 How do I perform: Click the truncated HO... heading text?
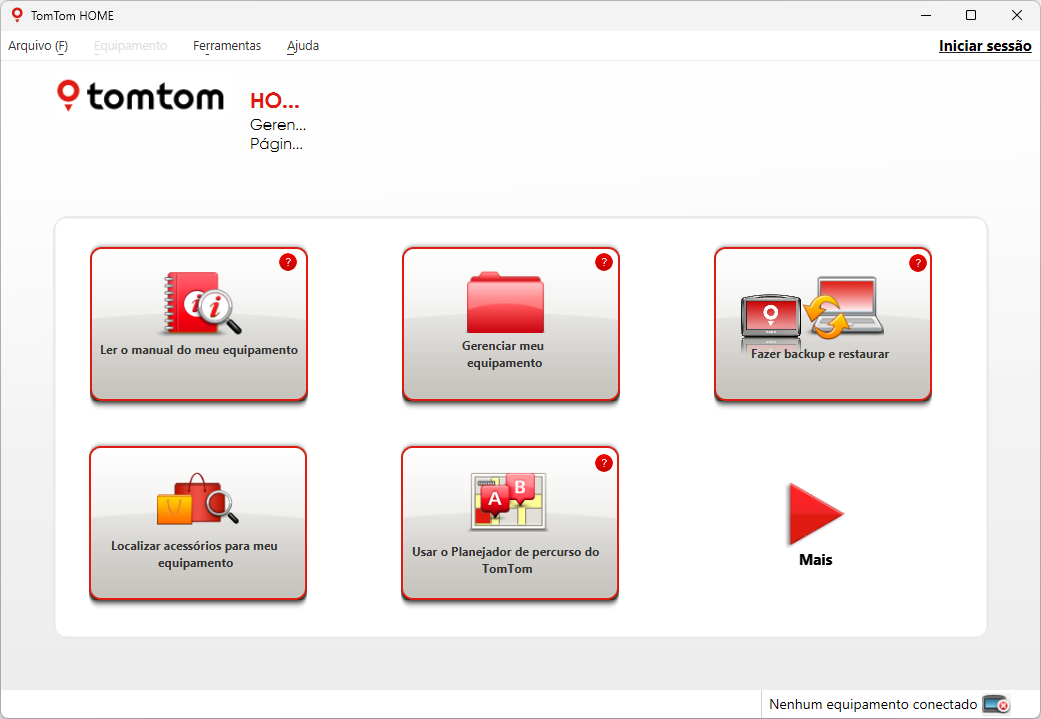[275, 101]
